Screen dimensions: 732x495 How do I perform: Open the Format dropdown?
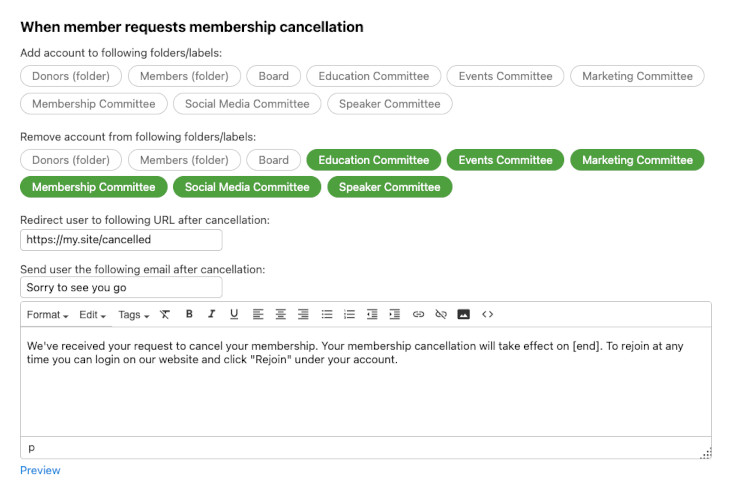(x=47, y=315)
